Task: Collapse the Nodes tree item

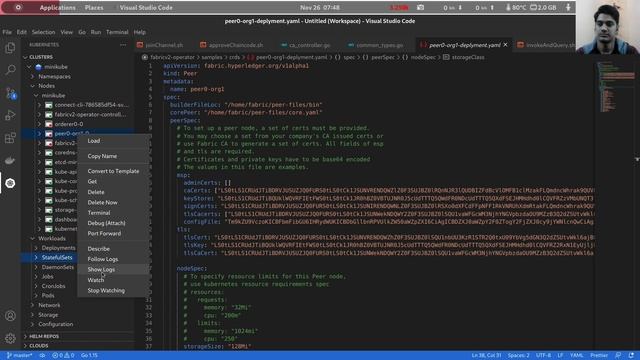Action: [33, 86]
